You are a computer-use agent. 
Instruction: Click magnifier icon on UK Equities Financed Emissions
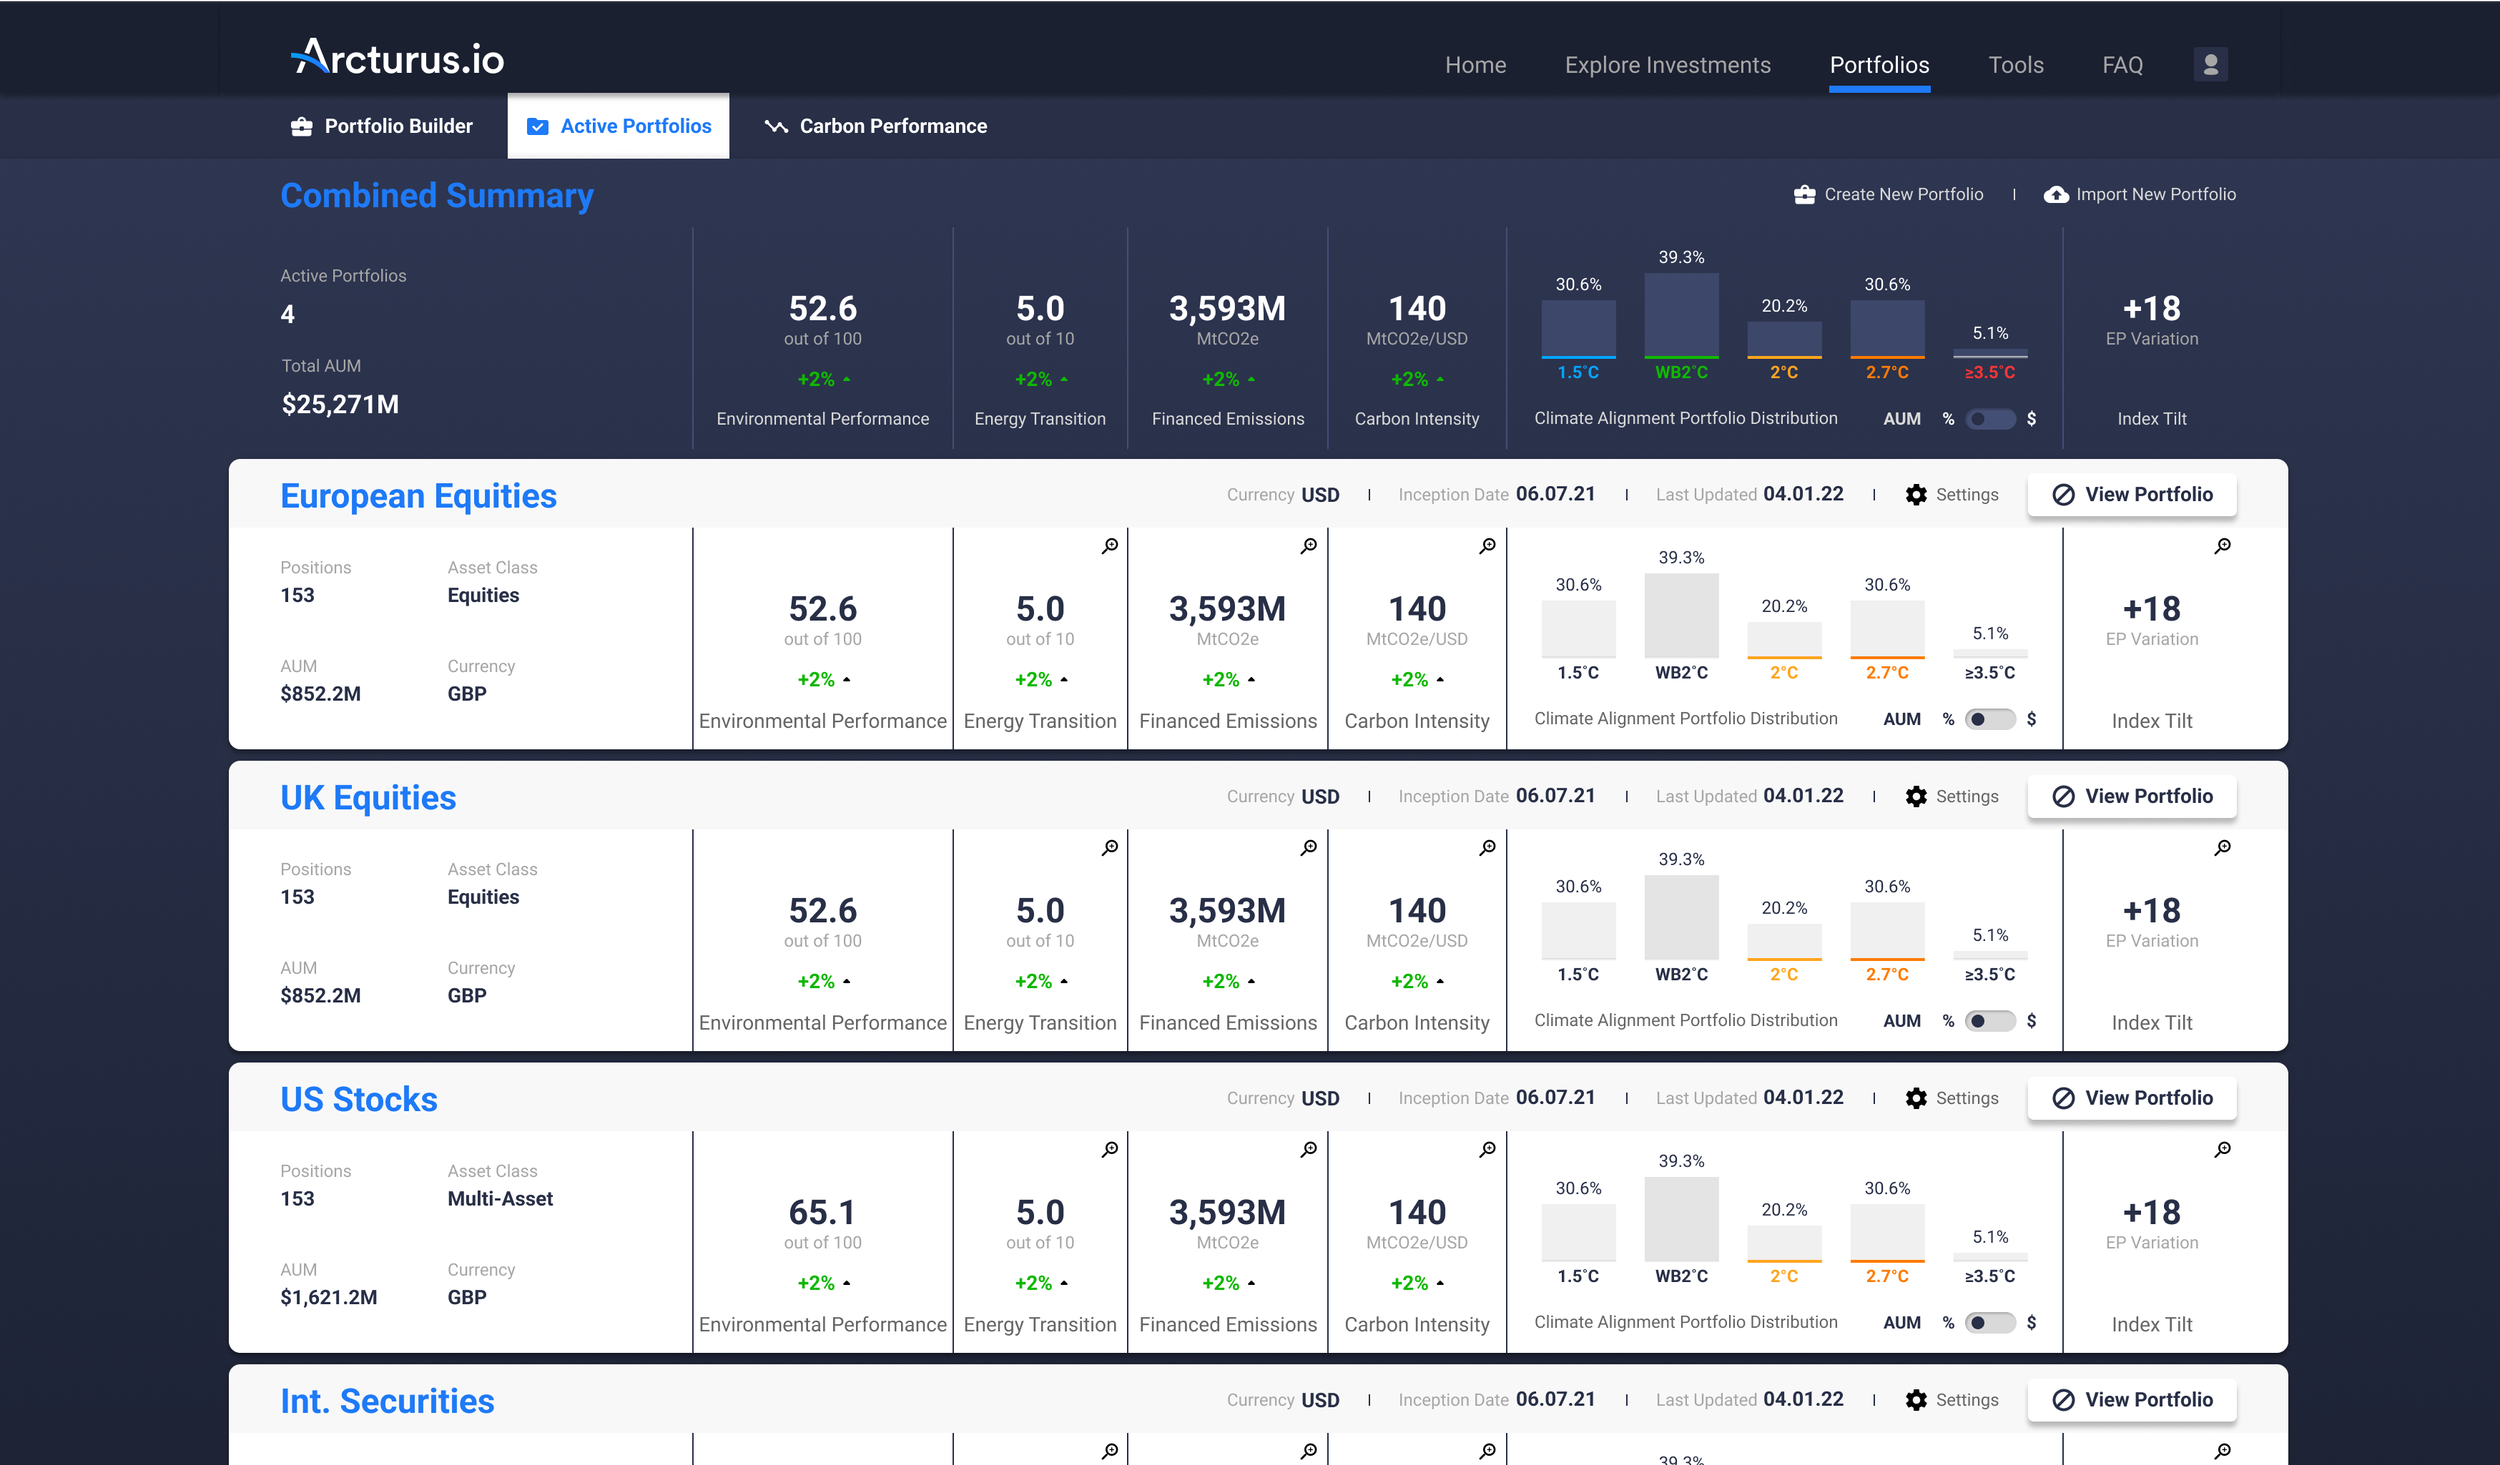click(1308, 848)
